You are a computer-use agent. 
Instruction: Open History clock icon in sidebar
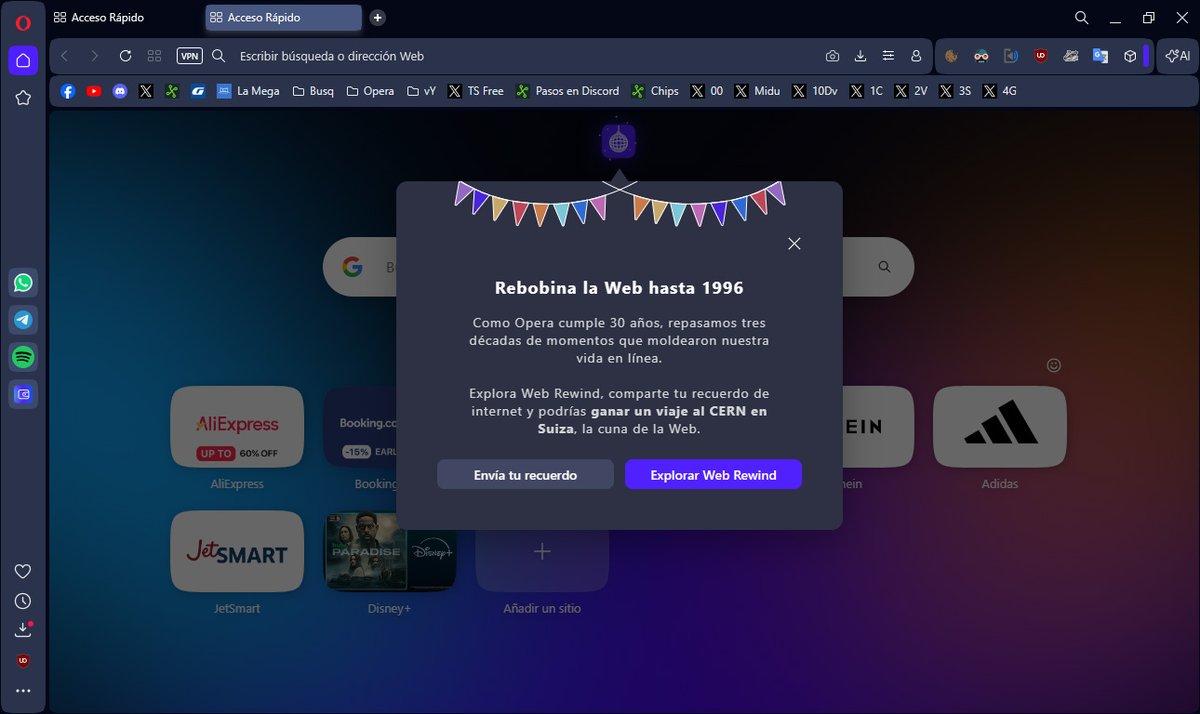point(23,601)
